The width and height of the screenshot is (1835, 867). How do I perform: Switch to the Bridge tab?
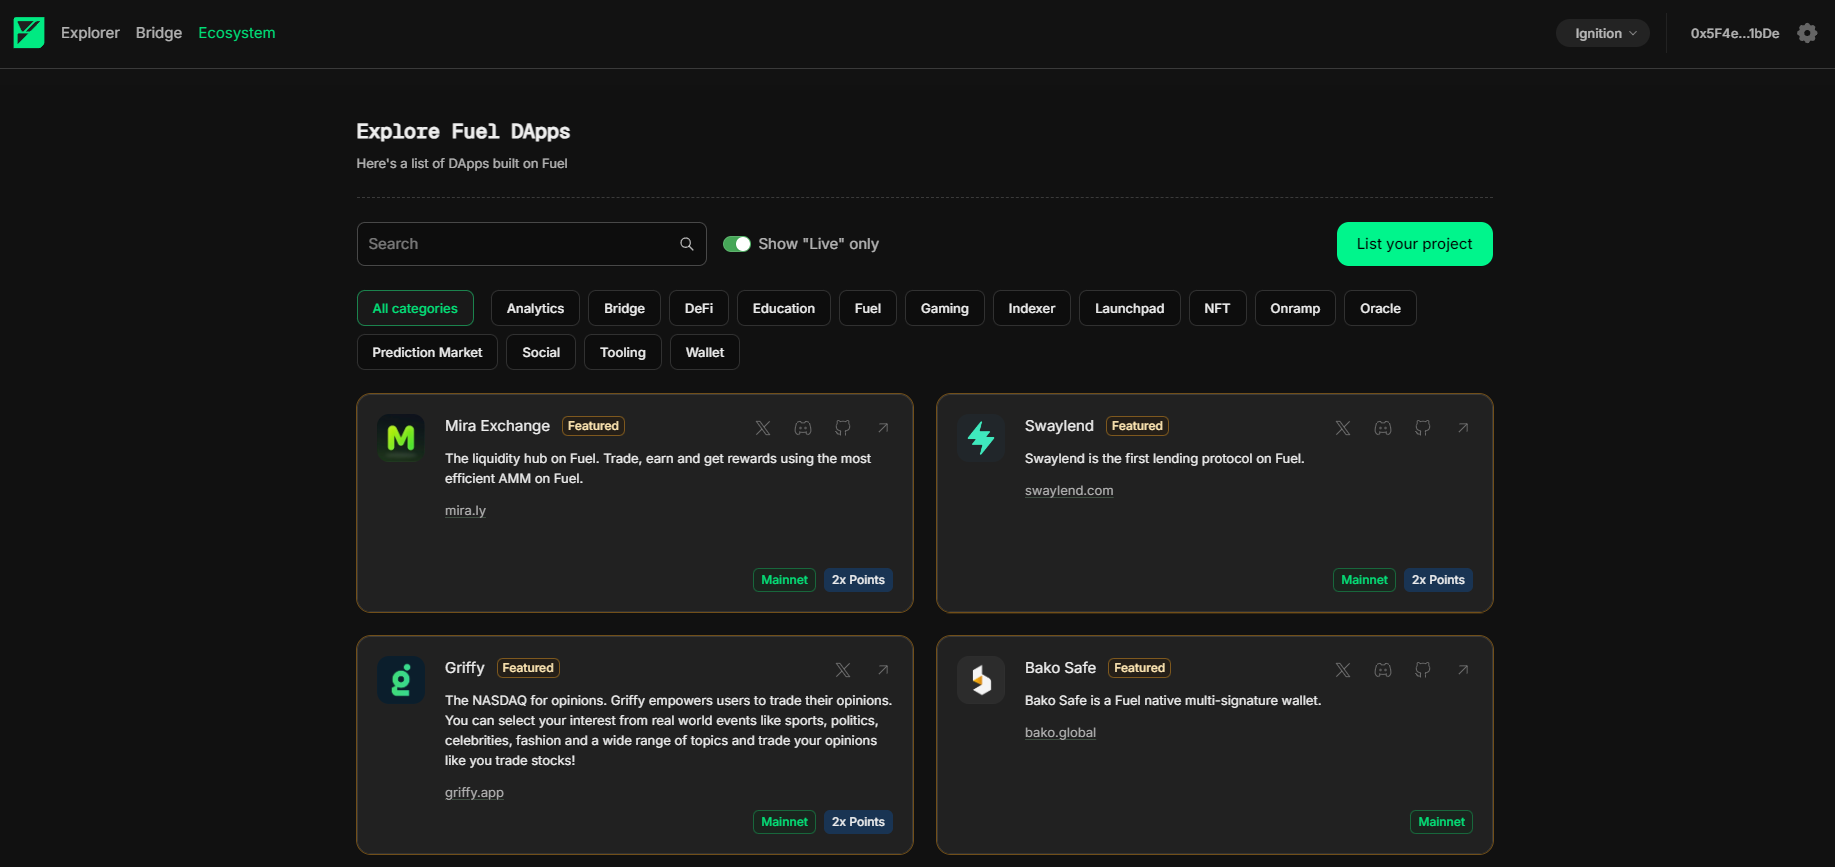[x=159, y=33]
